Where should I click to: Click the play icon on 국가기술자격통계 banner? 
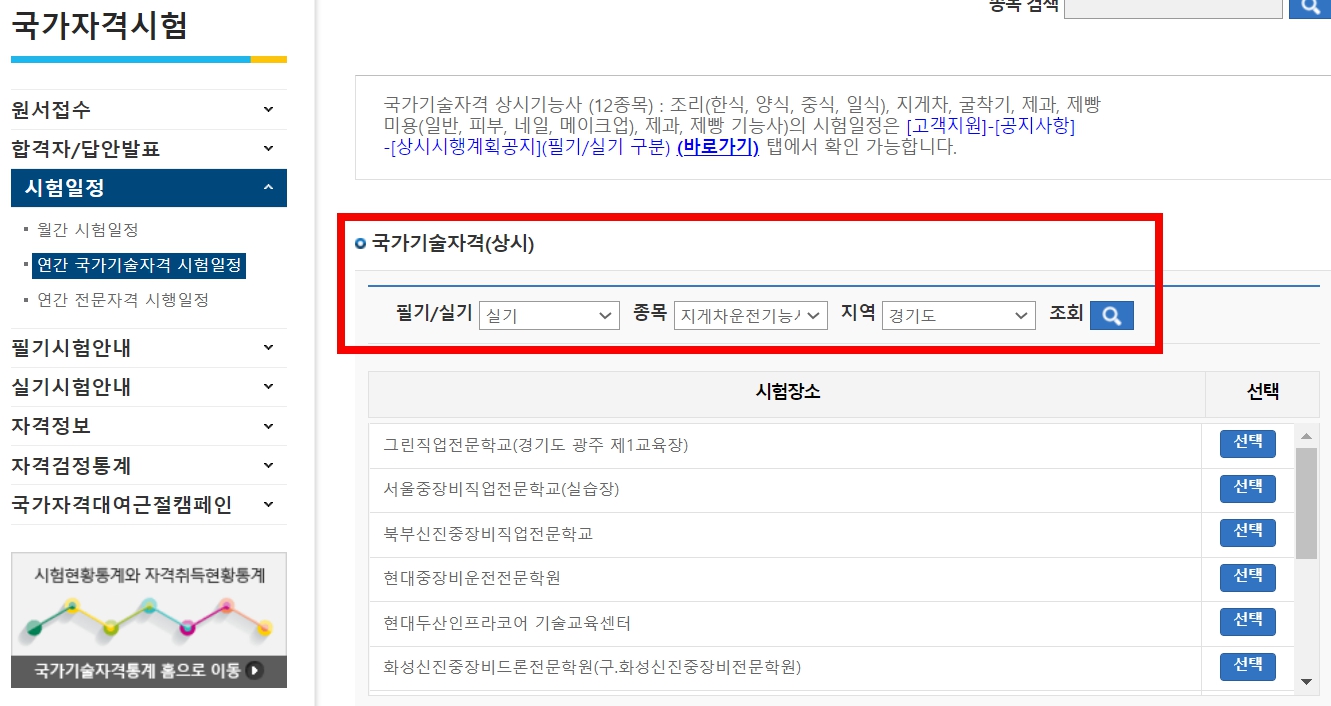coord(254,671)
